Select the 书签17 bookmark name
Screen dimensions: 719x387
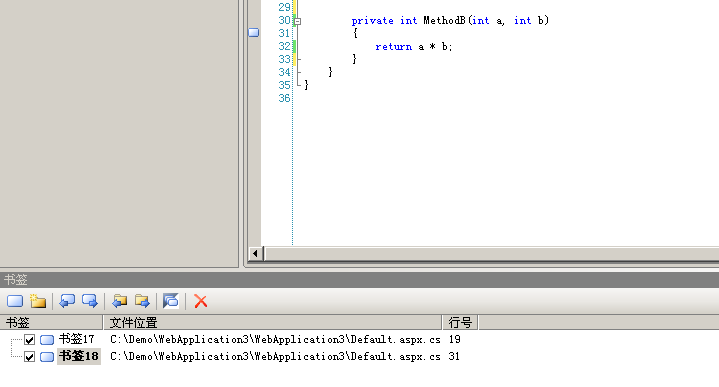(x=77, y=339)
